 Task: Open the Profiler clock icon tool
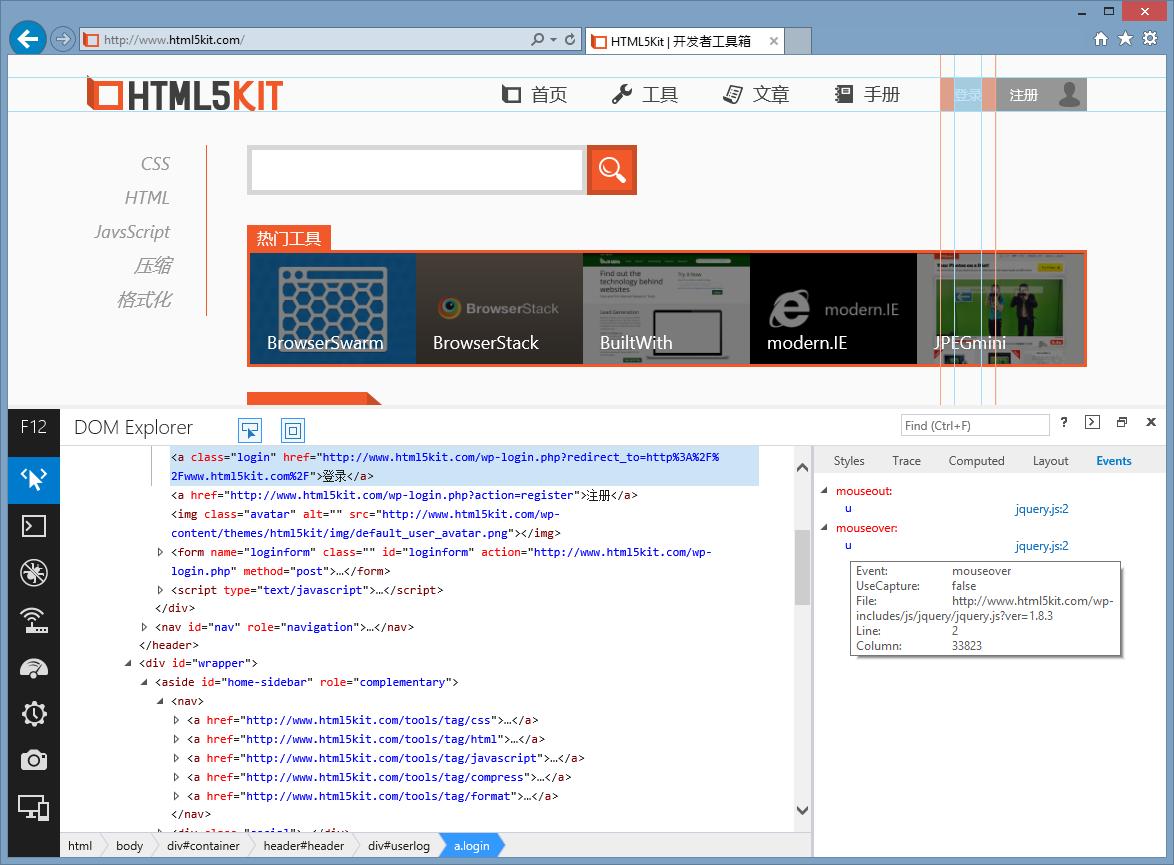(34, 714)
